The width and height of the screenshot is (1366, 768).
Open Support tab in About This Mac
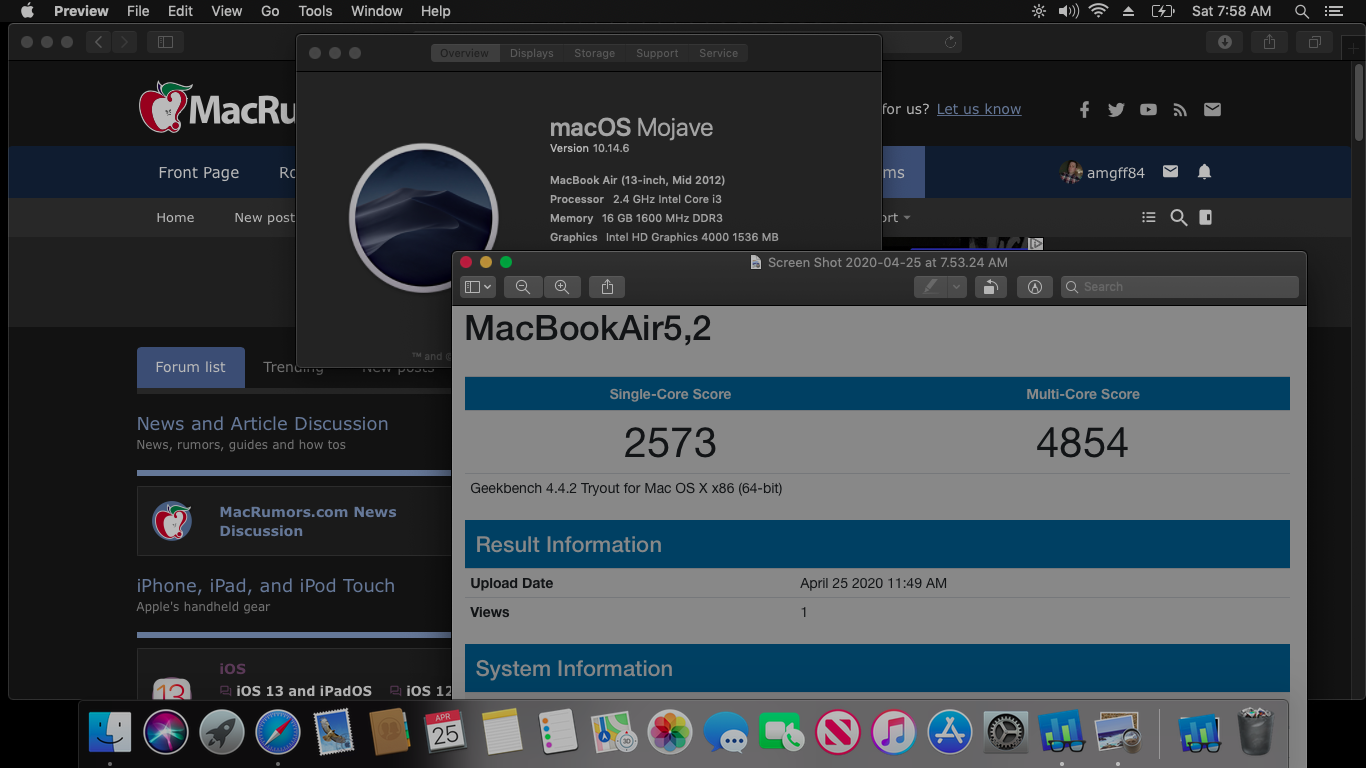[657, 53]
